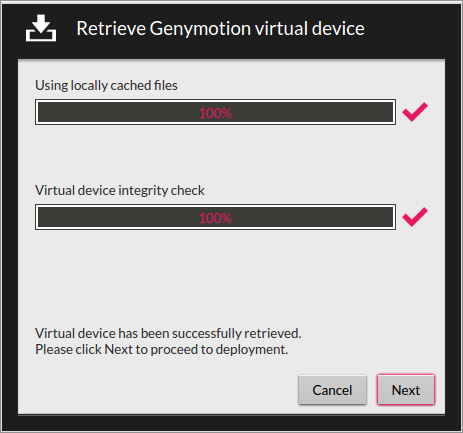The height and width of the screenshot is (433, 463).
Task: Click the 'Using locally cached files' label
Action: [x=106, y=85]
